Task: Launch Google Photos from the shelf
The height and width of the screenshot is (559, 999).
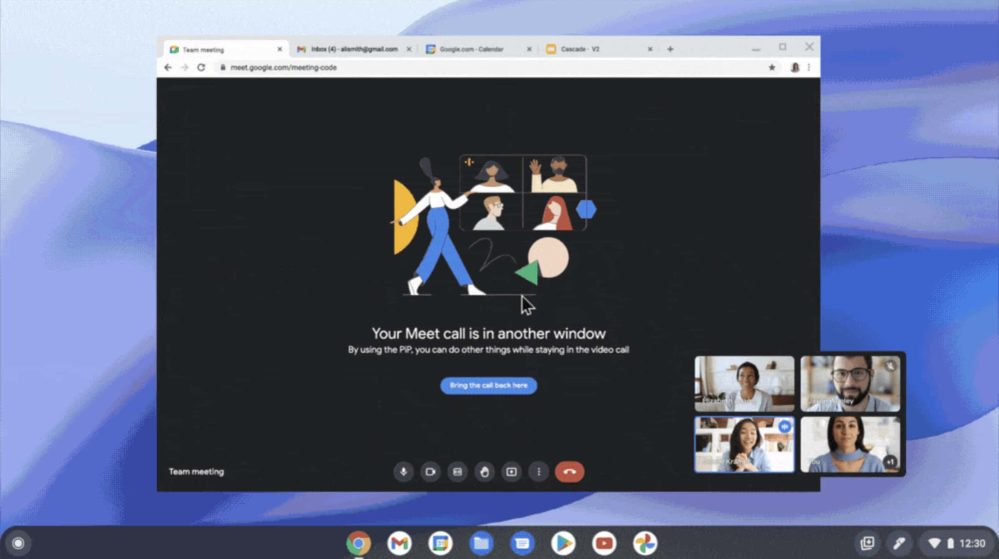Action: tap(645, 543)
